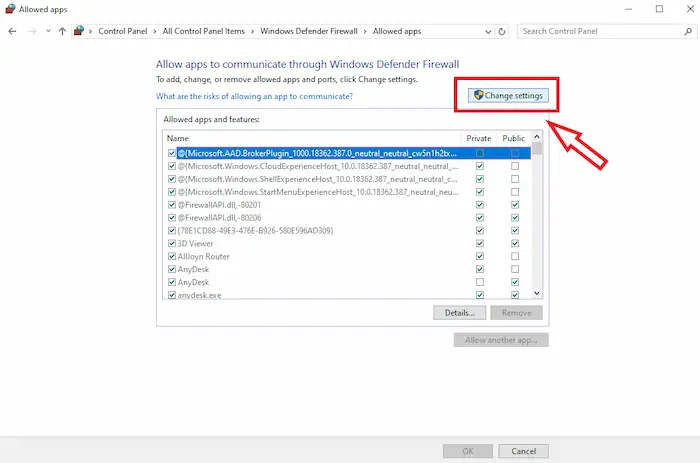Expand the address bar history dropdown
Viewport: 700px width, 463px height.
488,32
